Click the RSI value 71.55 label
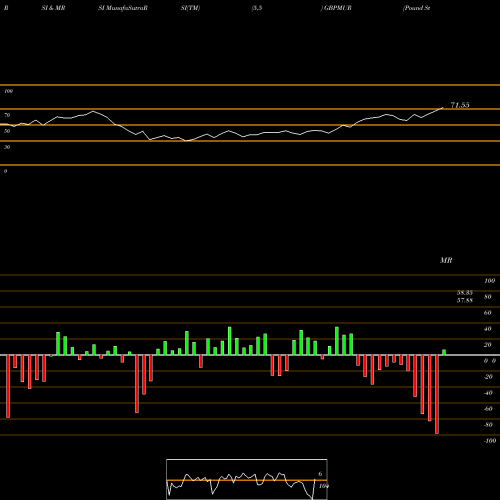This screenshot has height=500, width=500. [460, 105]
